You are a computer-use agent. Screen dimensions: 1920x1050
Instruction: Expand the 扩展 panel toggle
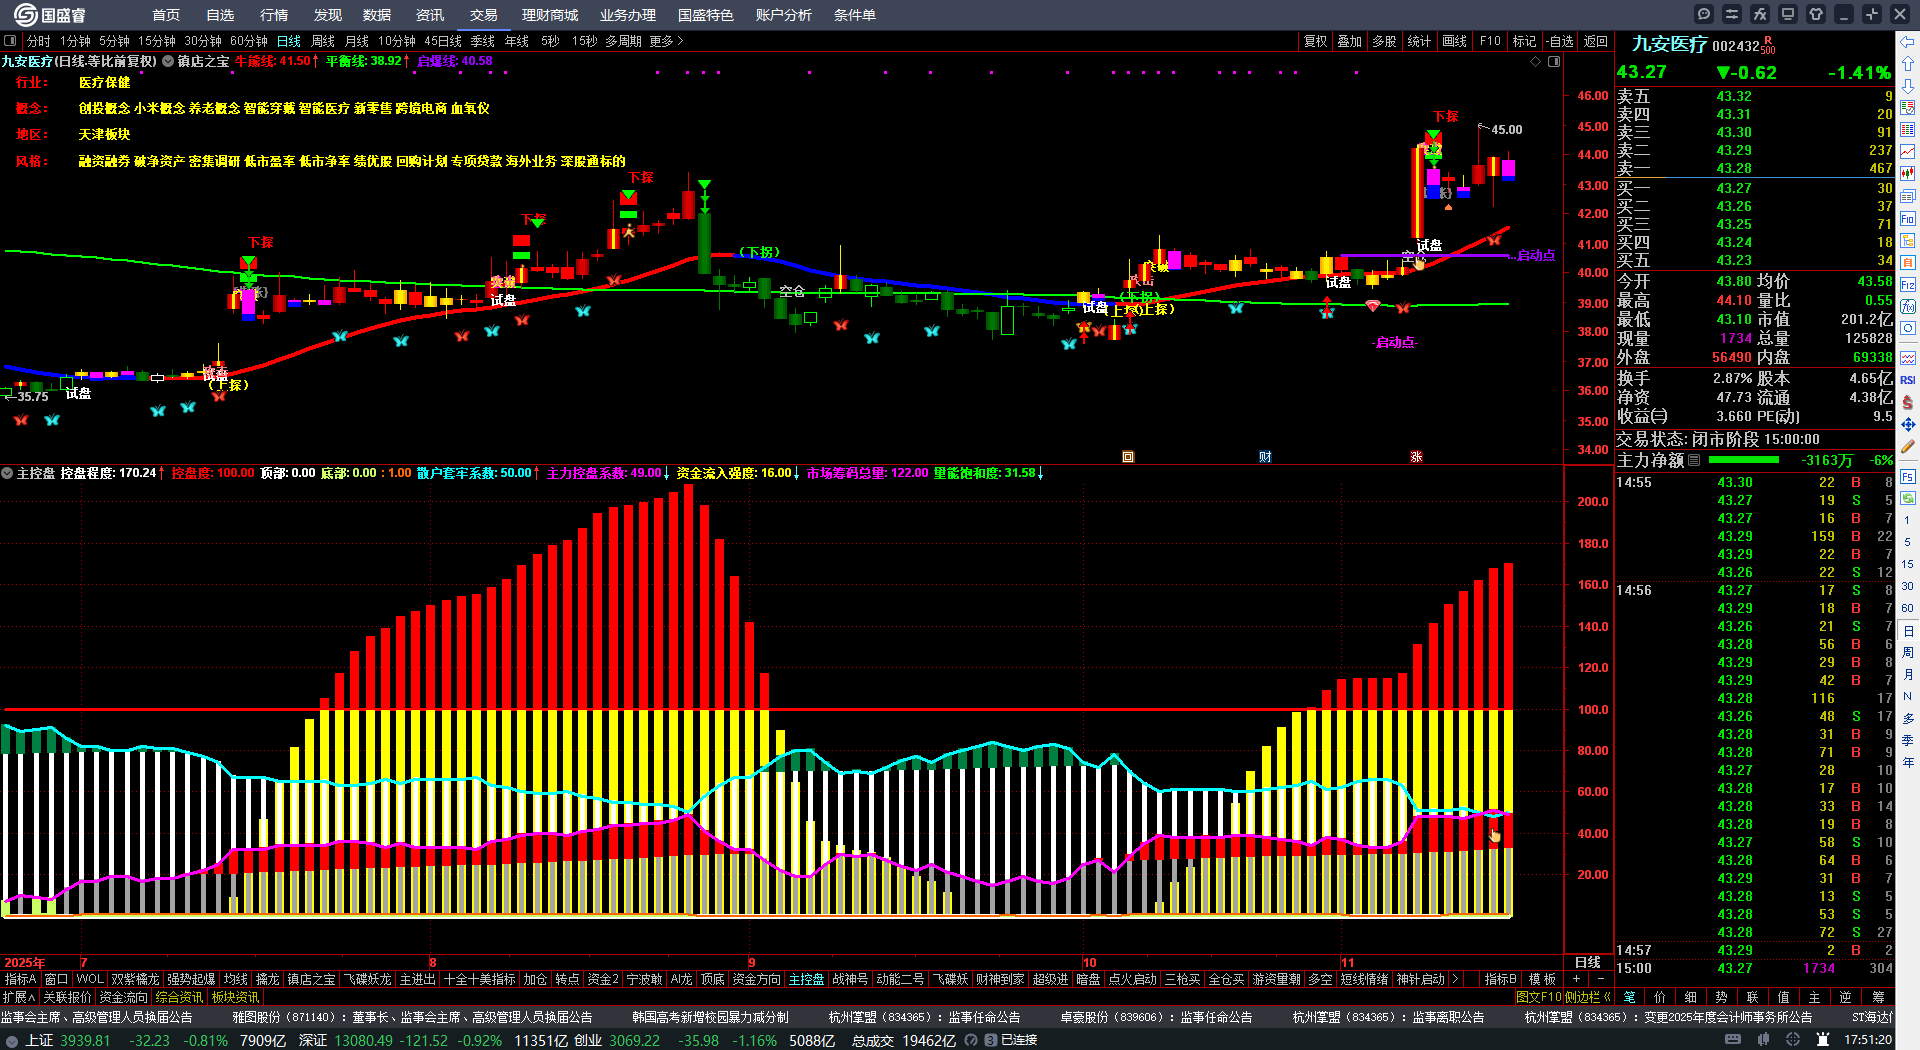click(x=19, y=997)
